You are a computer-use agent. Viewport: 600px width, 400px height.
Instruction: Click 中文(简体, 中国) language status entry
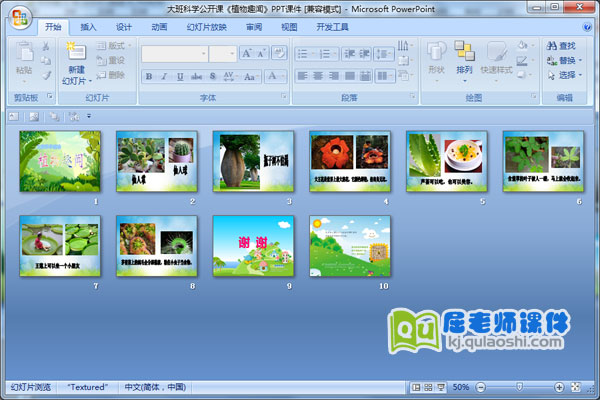point(155,387)
